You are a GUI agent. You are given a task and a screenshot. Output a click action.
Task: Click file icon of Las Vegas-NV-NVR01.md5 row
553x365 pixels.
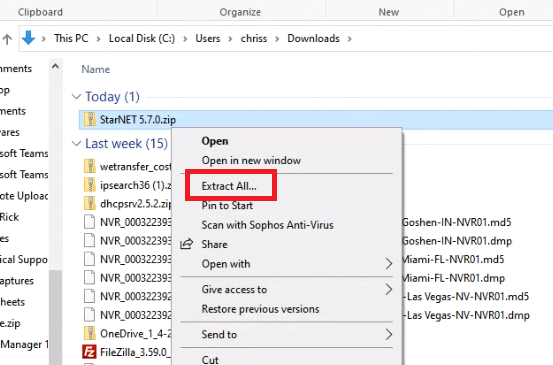coord(90,296)
